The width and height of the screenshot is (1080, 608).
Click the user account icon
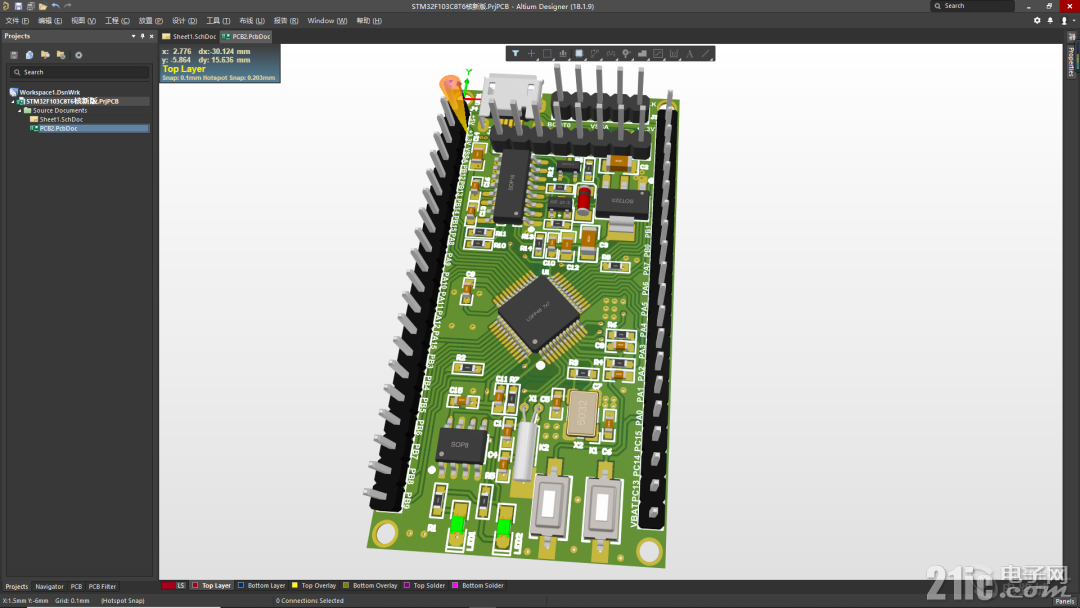pyautogui.click(x=1064, y=21)
